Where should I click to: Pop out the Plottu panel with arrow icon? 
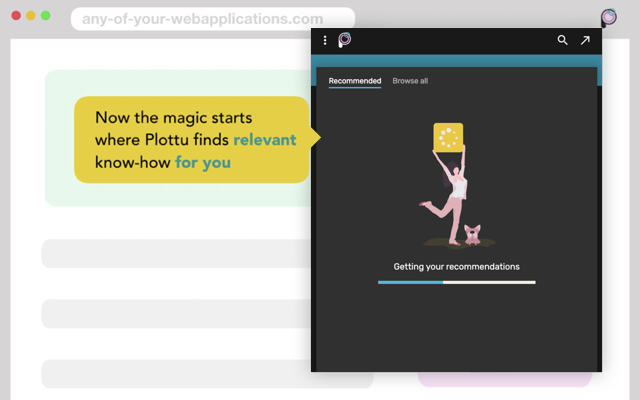tap(585, 40)
